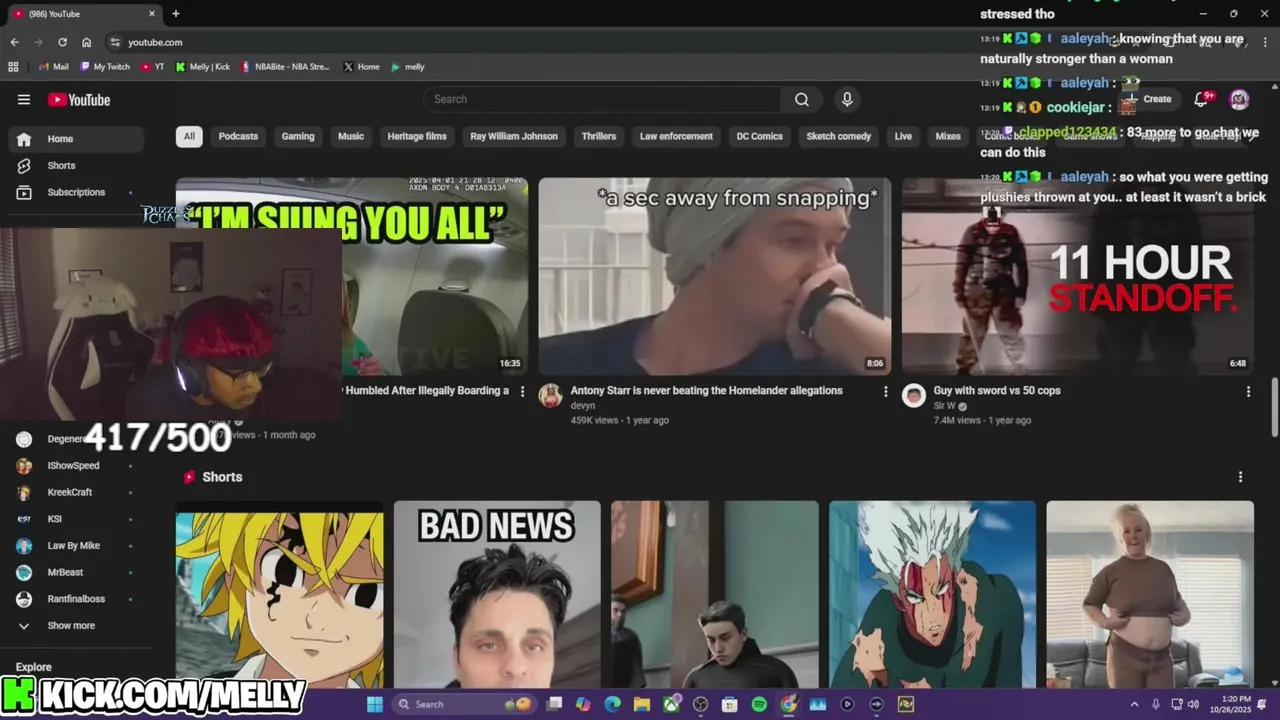
Task: Reload the page
Action: pos(62,42)
